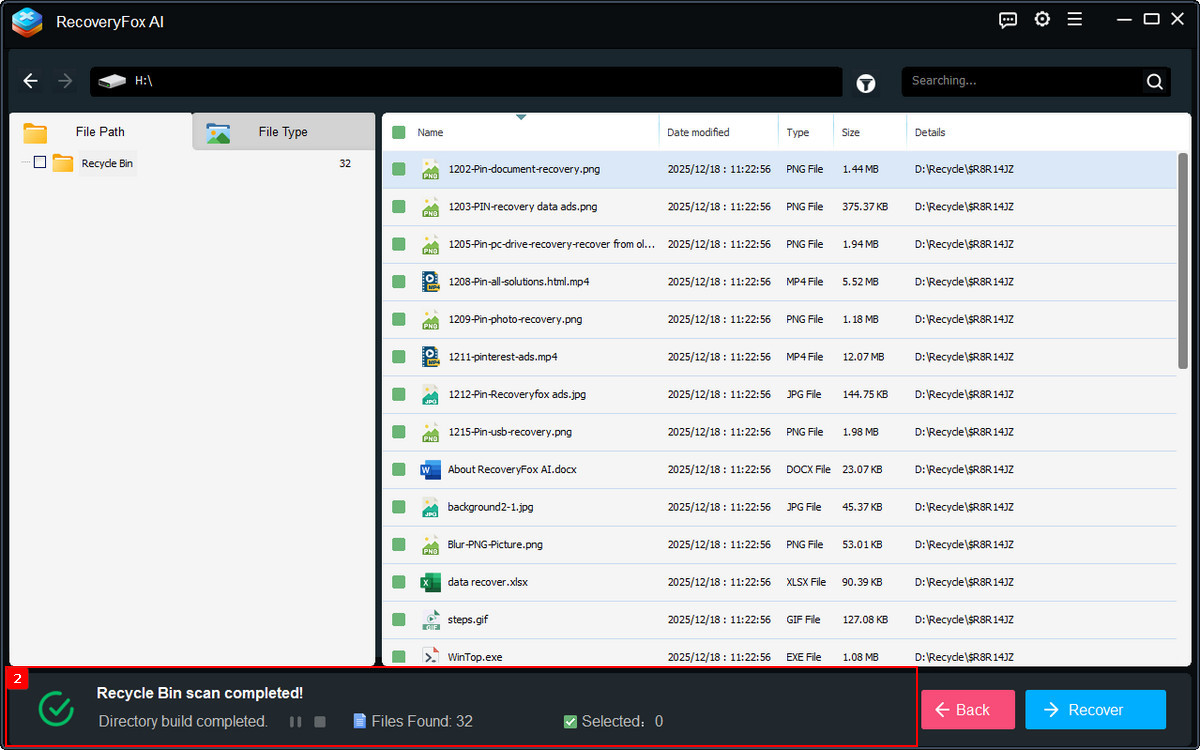Go back with the left arrow
The width and height of the screenshot is (1200, 750).
point(31,81)
